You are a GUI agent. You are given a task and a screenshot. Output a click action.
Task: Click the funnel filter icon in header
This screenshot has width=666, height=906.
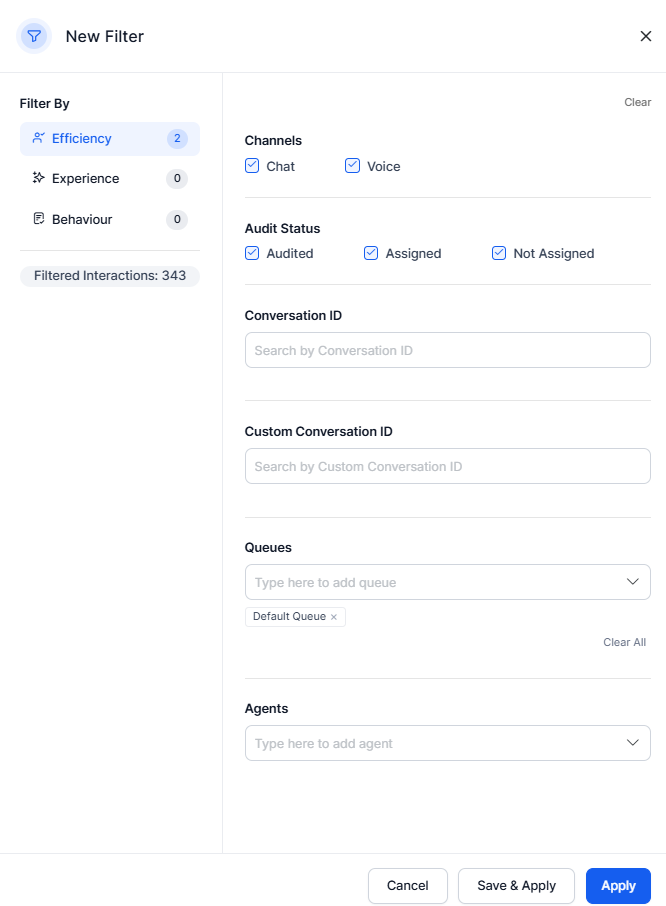pos(34,36)
